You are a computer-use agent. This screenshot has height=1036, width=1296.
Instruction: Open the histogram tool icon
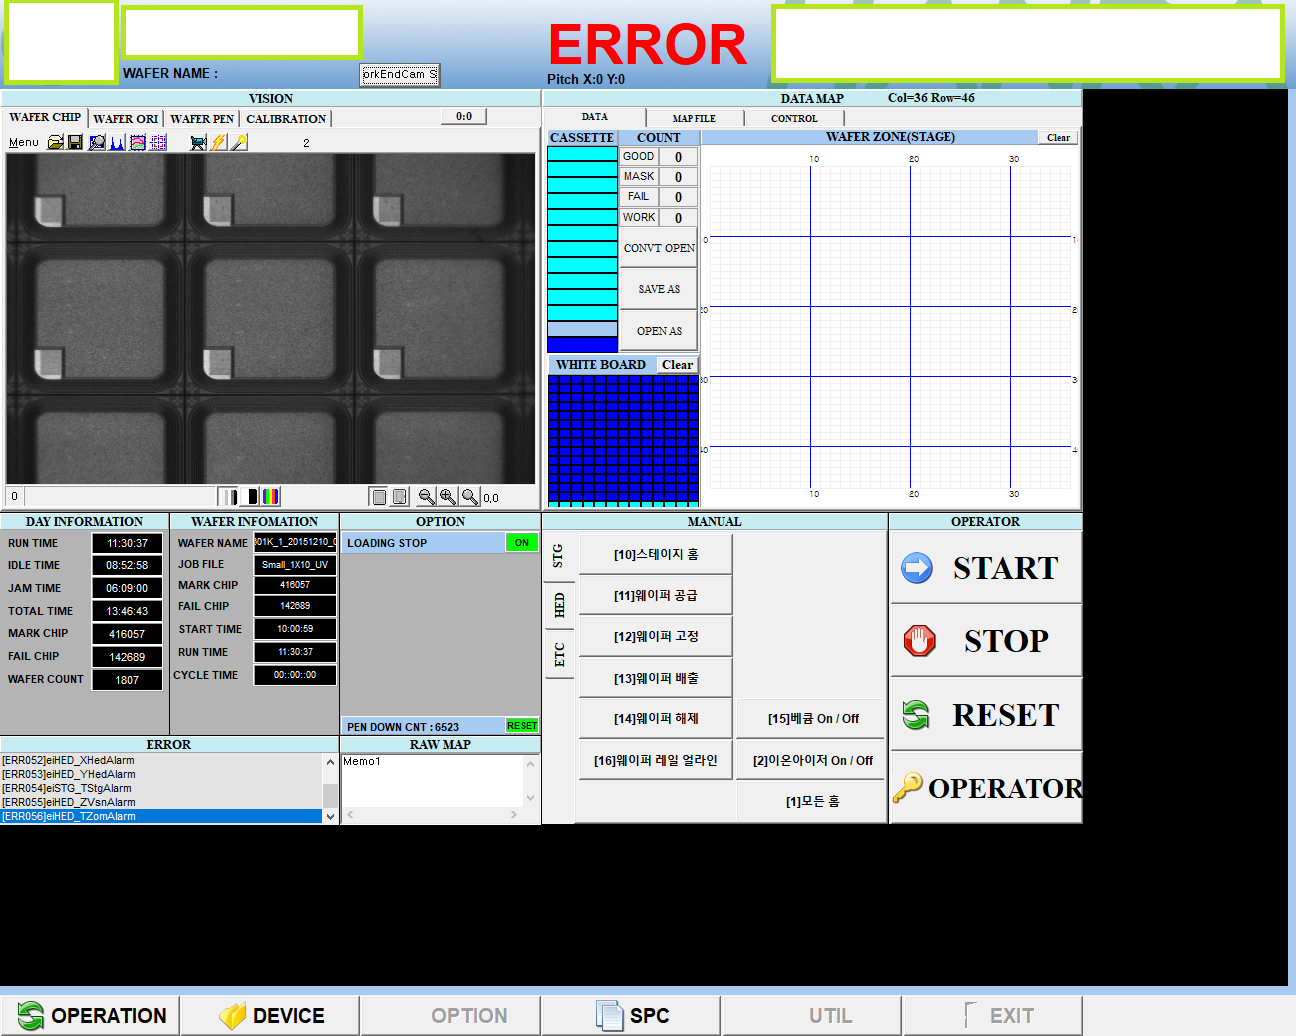pyautogui.click(x=117, y=143)
